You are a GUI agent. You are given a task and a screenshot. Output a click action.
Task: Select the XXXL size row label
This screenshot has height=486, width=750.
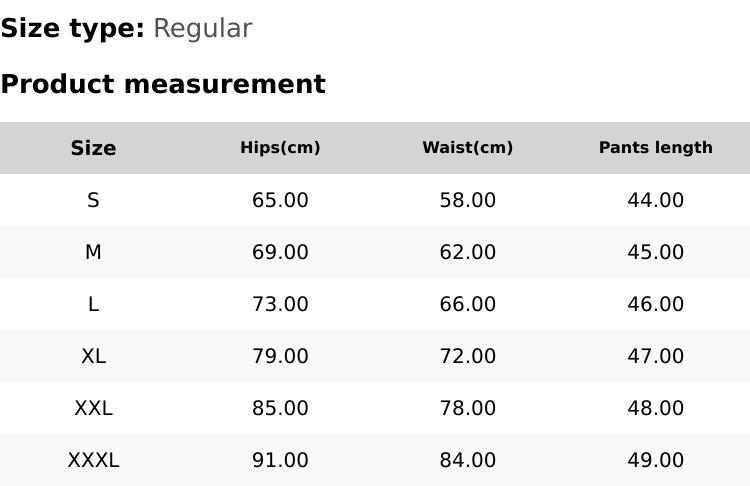[x=93, y=460]
